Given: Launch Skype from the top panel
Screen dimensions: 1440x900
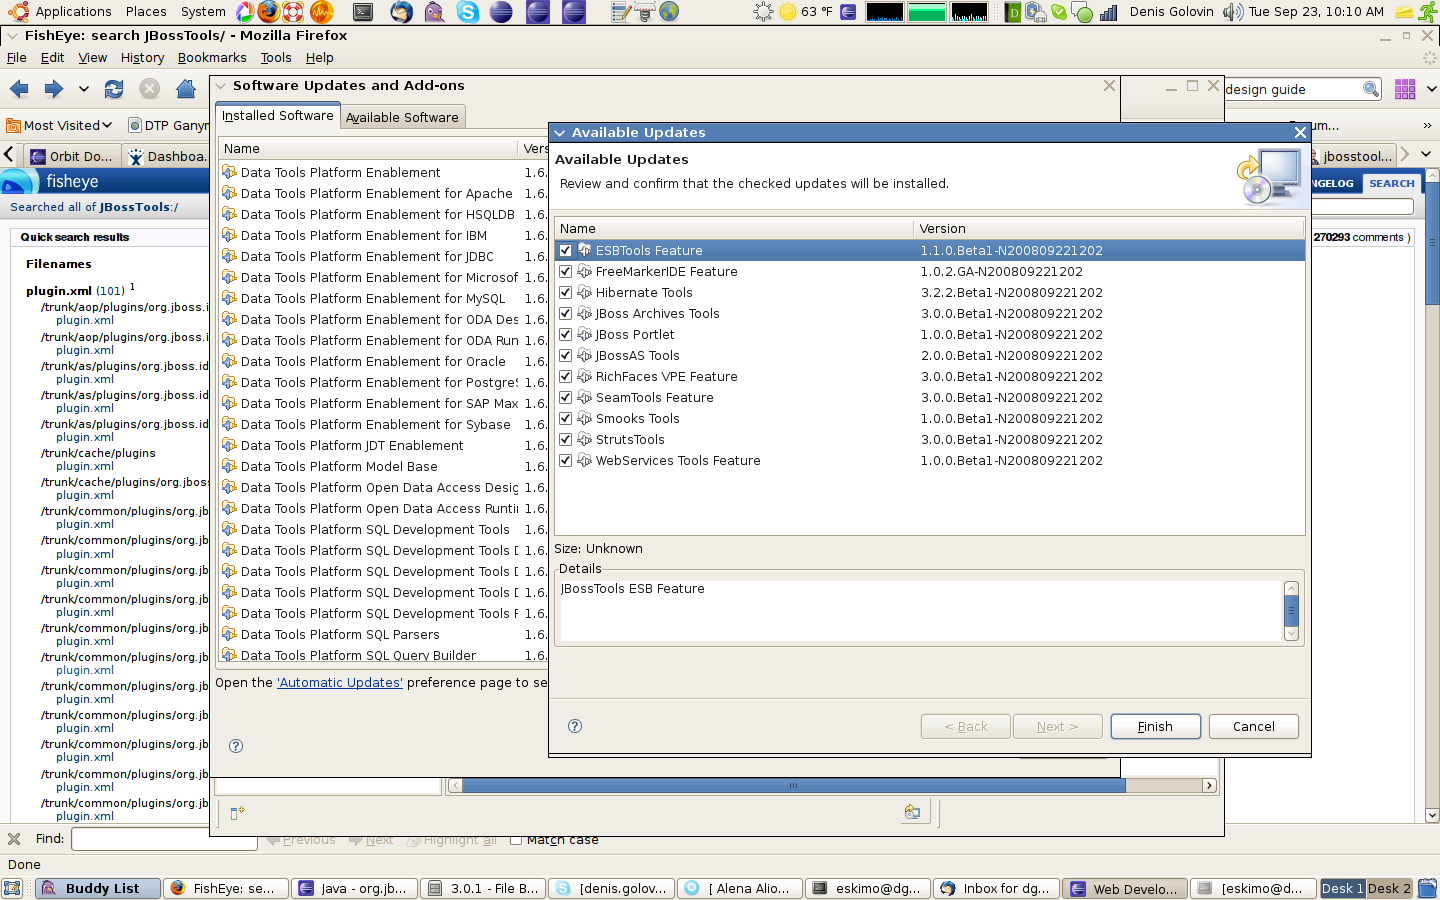Looking at the screenshot, I should click(468, 12).
